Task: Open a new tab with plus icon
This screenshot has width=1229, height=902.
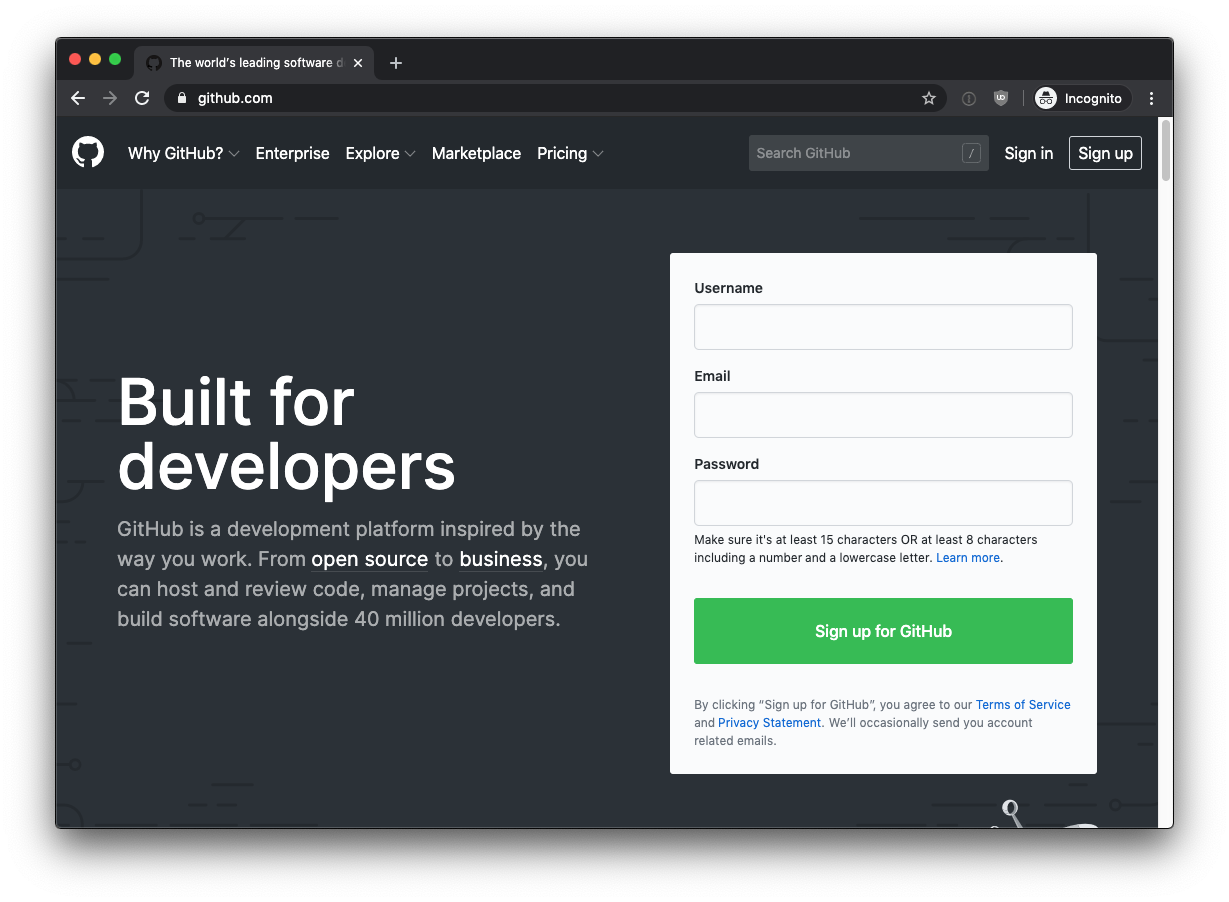Action: click(x=396, y=63)
